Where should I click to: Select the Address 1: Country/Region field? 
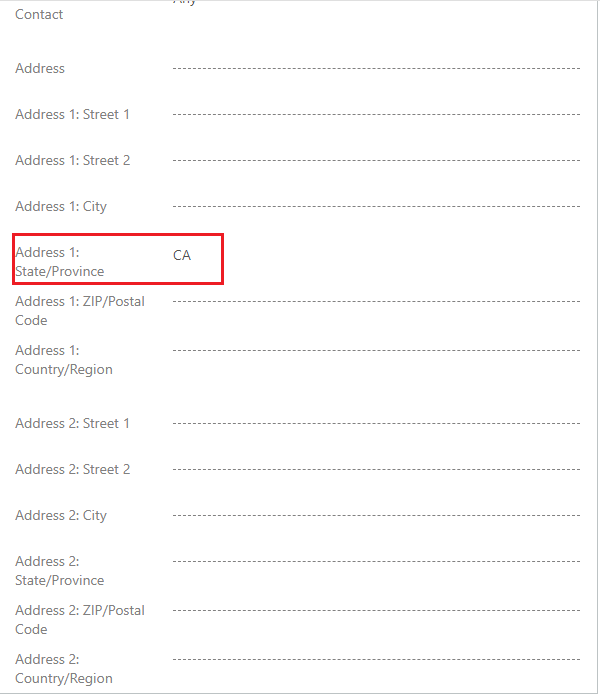[x=376, y=350]
